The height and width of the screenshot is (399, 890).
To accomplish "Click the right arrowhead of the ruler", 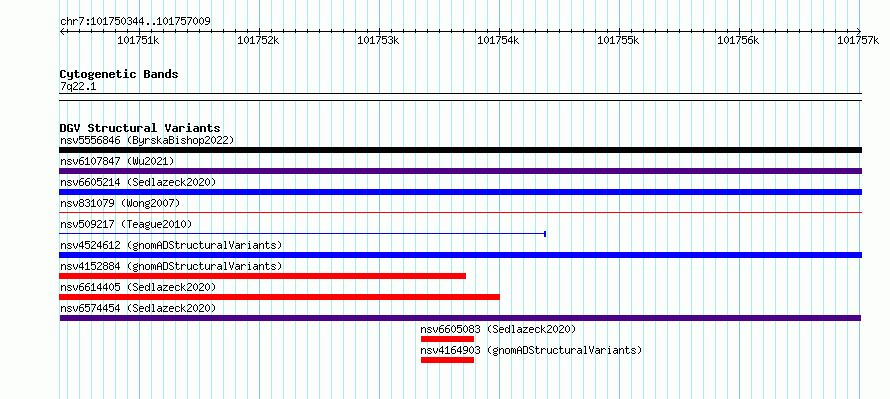I will [x=859, y=31].
